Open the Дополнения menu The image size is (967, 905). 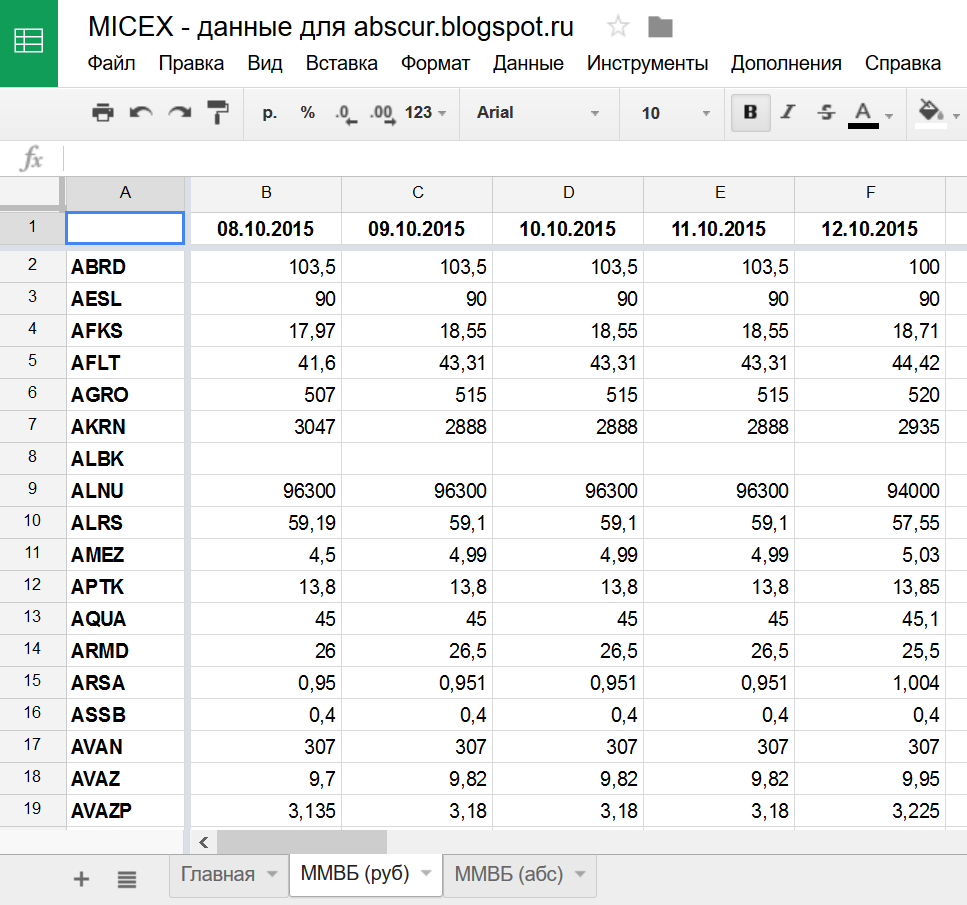click(x=786, y=64)
